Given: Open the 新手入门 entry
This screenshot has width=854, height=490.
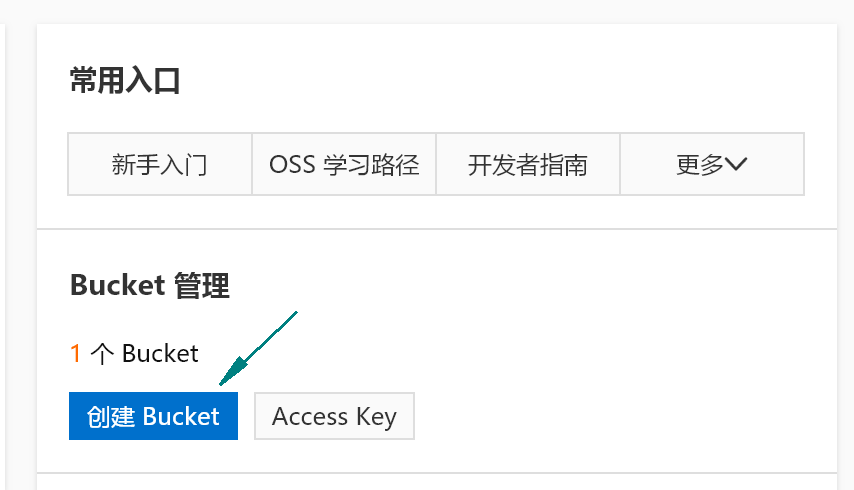Looking at the screenshot, I should (160, 164).
